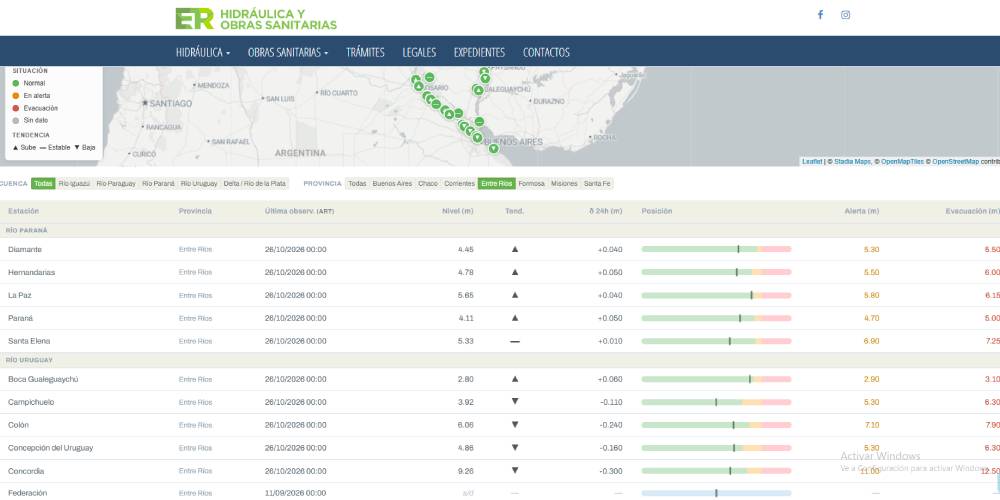
Task: Open the Facebook page icon
Action: click(820, 15)
